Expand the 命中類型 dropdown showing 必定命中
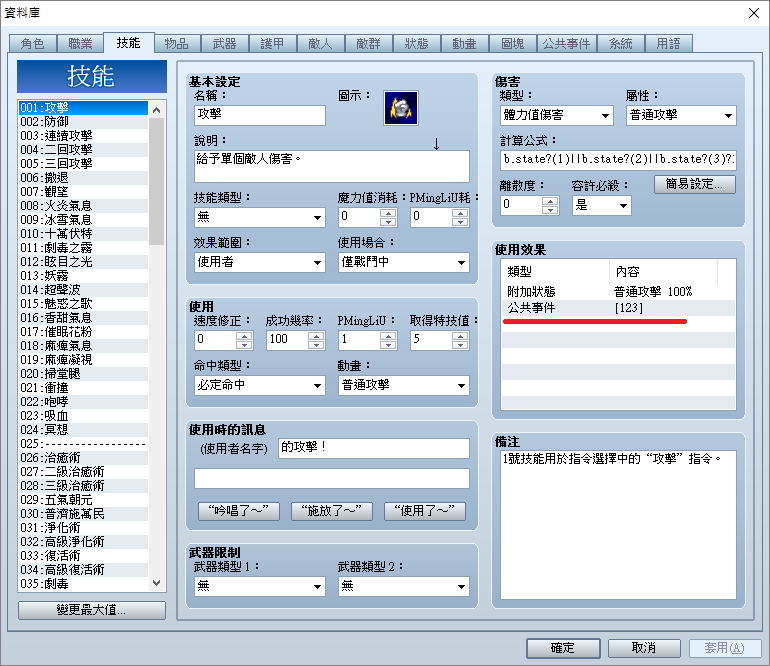Screen dimensions: 770x666 point(260,386)
